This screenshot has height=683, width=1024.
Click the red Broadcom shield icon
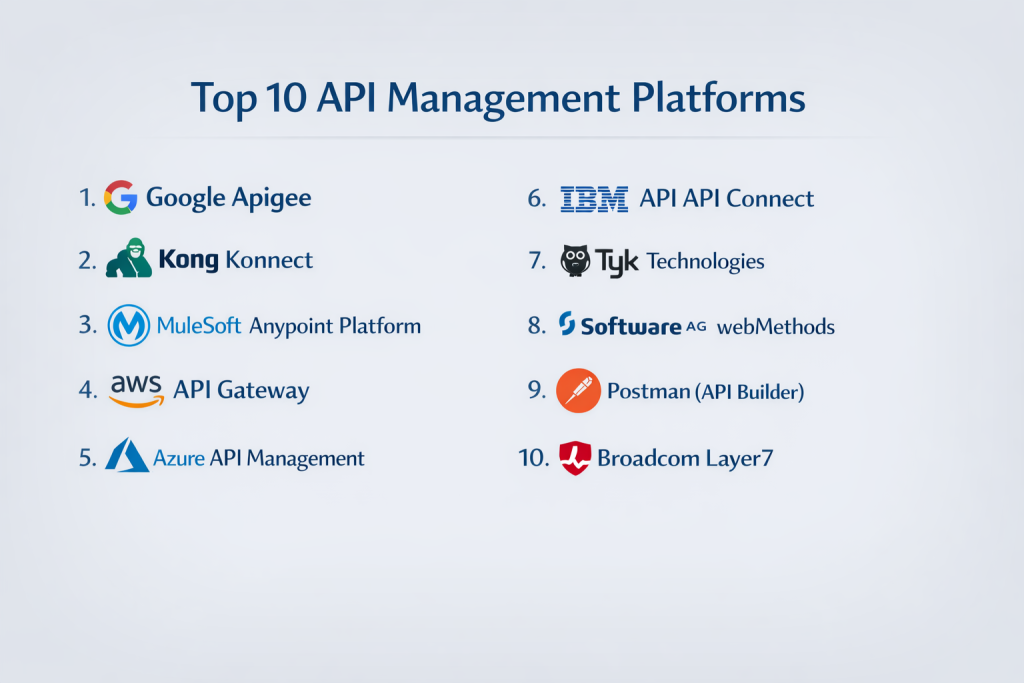point(575,458)
